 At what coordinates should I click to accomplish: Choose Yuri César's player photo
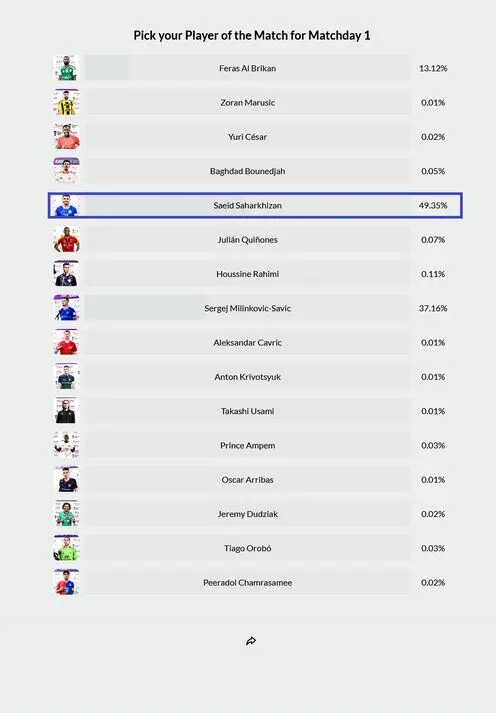tap(67, 136)
